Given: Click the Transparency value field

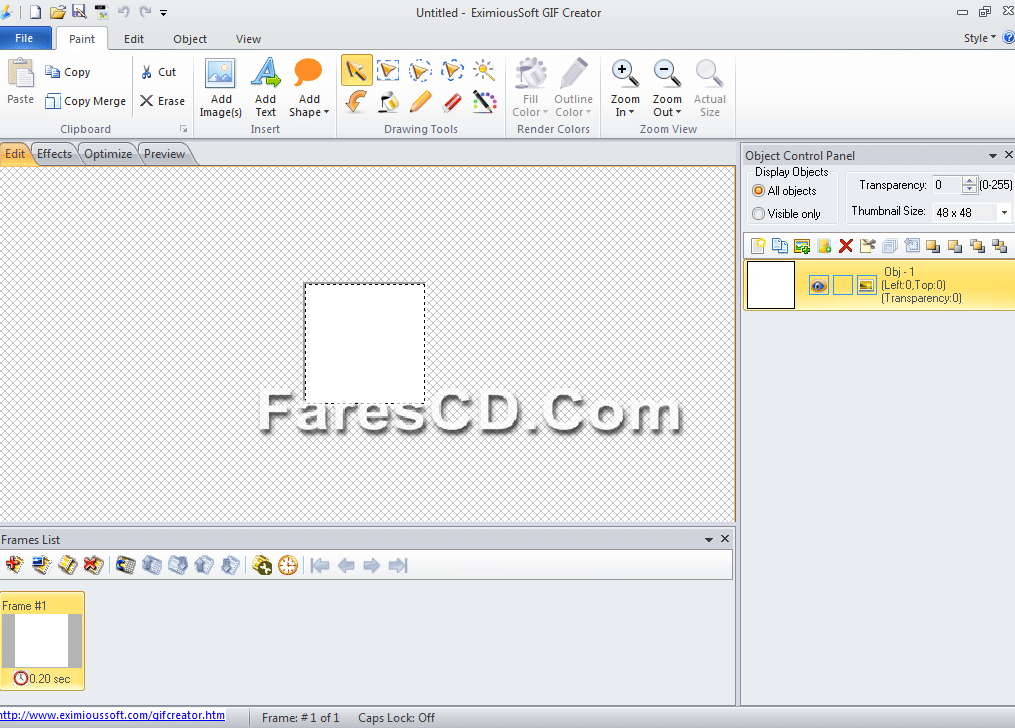Looking at the screenshot, I should coord(948,185).
